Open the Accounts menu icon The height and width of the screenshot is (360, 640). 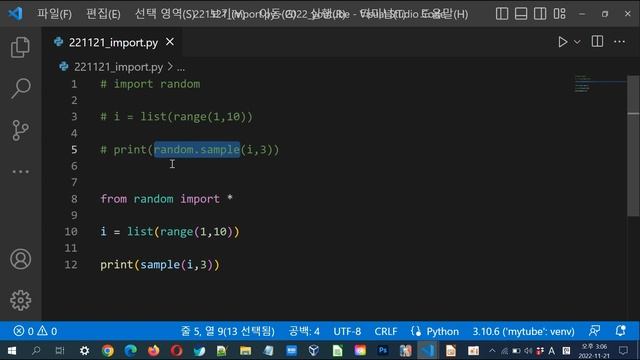click(x=20, y=259)
